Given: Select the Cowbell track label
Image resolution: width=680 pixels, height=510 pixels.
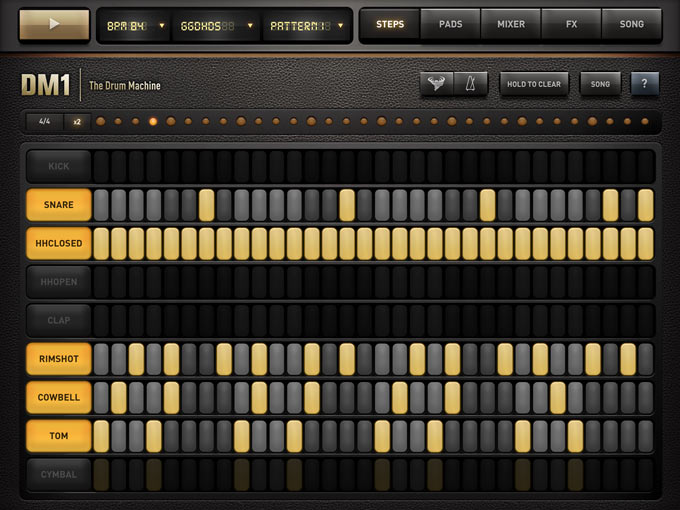Looking at the screenshot, I should point(59,397).
